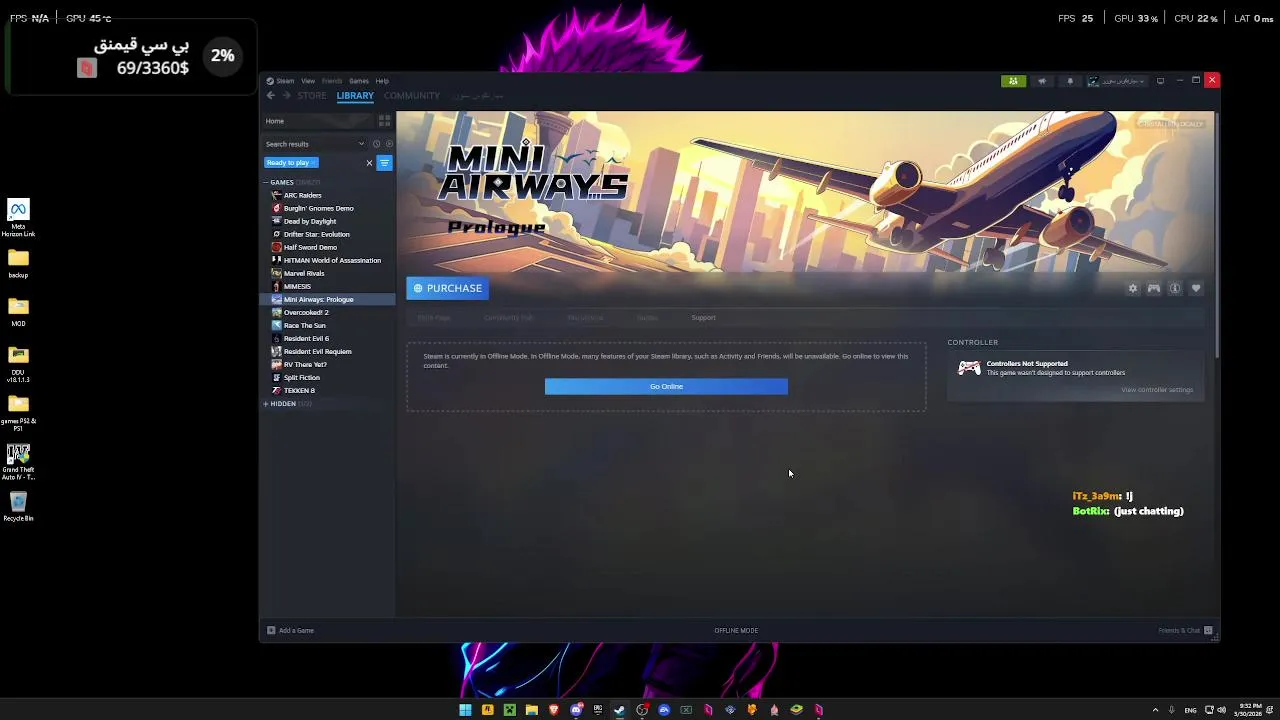Viewport: 1280px width, 720px height.
Task: Select Resident Evil Requiem
Action: click(328, 351)
